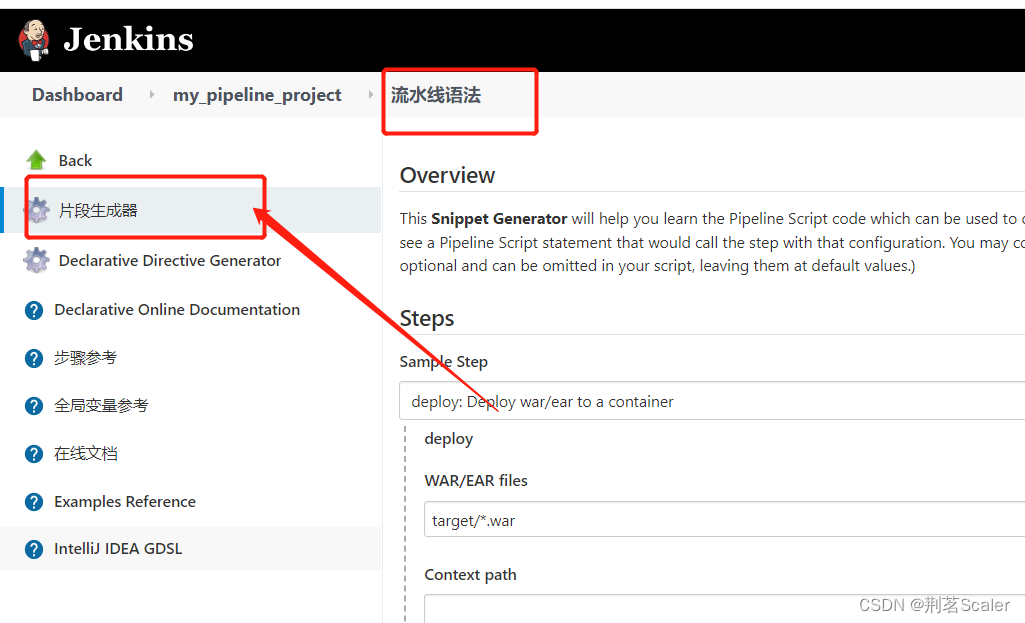Click the bold deploy label

tap(448, 439)
